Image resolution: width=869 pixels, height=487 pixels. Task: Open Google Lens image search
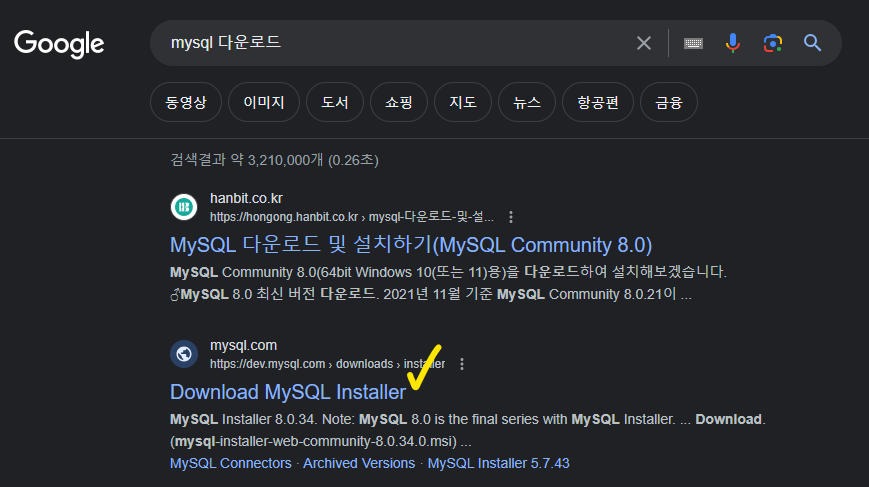tap(773, 43)
